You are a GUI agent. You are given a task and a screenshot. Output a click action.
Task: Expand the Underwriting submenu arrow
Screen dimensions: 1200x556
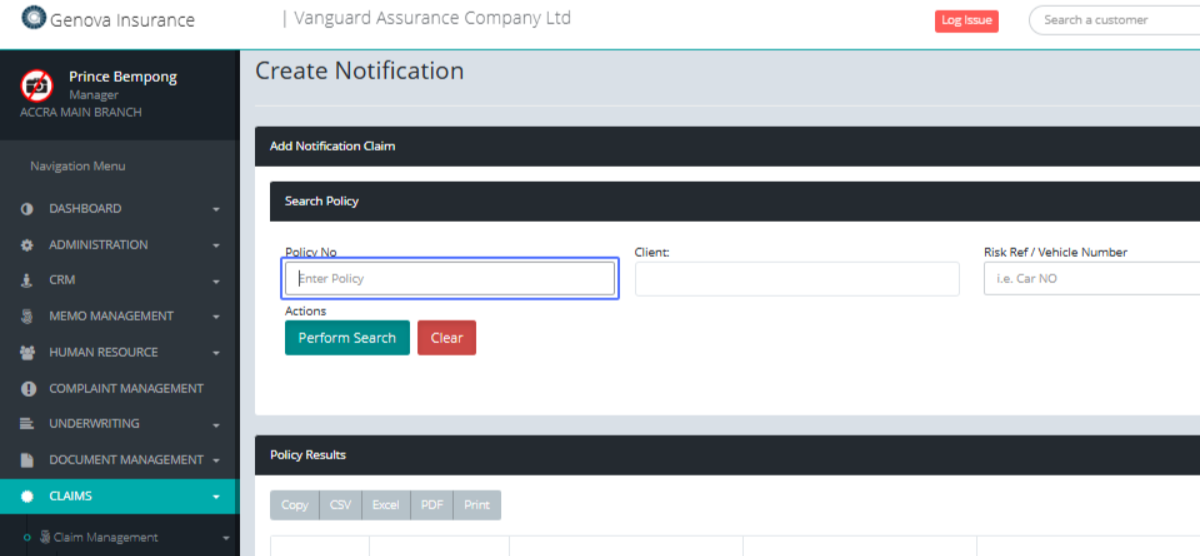tap(216, 425)
